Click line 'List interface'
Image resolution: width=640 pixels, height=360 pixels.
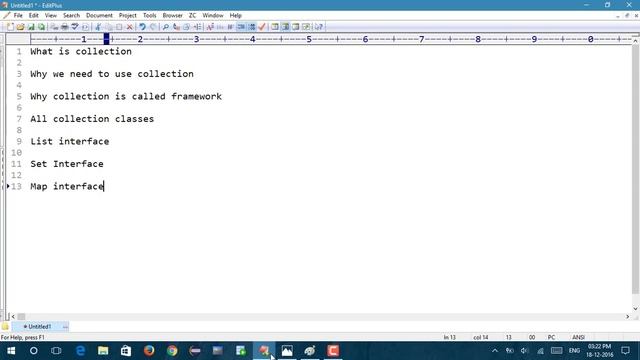click(69, 141)
